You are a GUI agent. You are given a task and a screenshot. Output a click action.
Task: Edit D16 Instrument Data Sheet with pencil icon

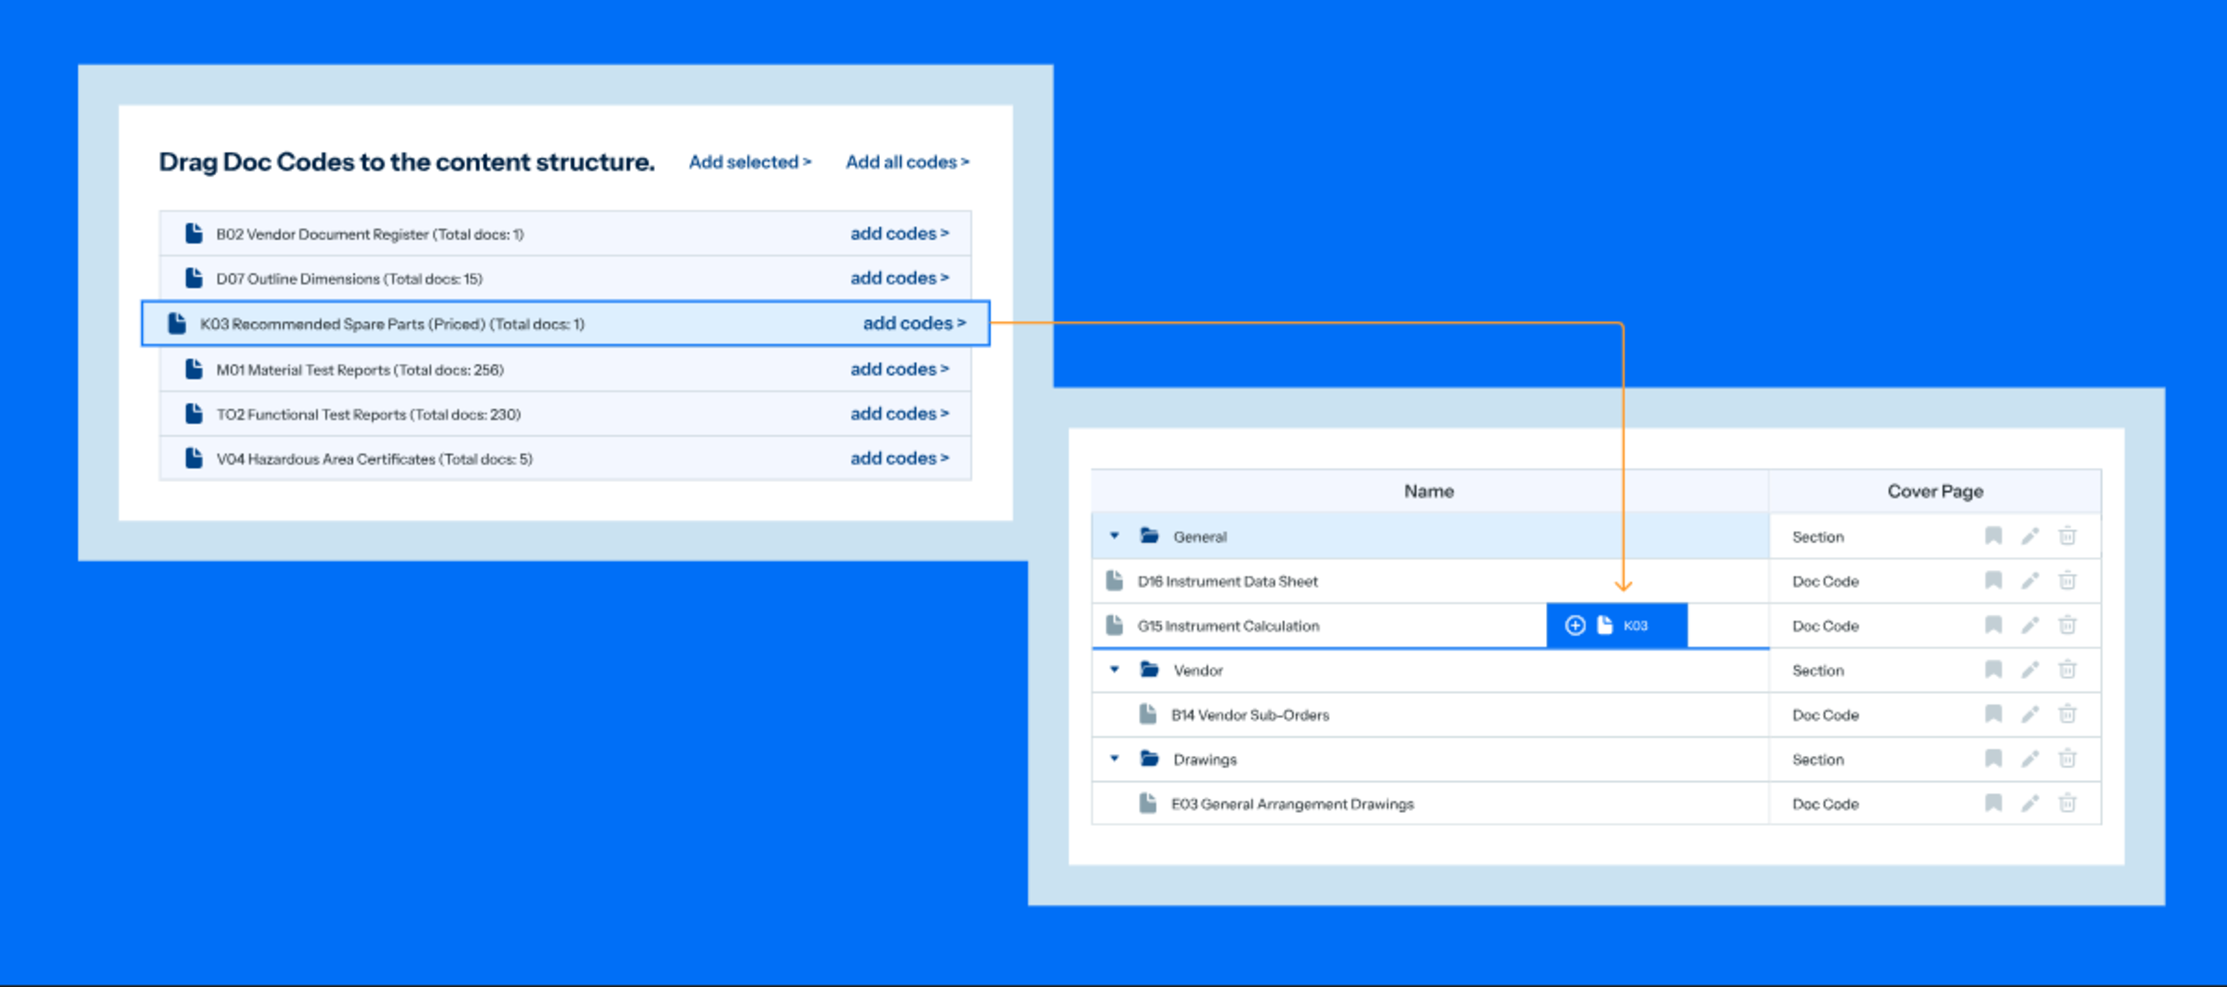[2030, 581]
